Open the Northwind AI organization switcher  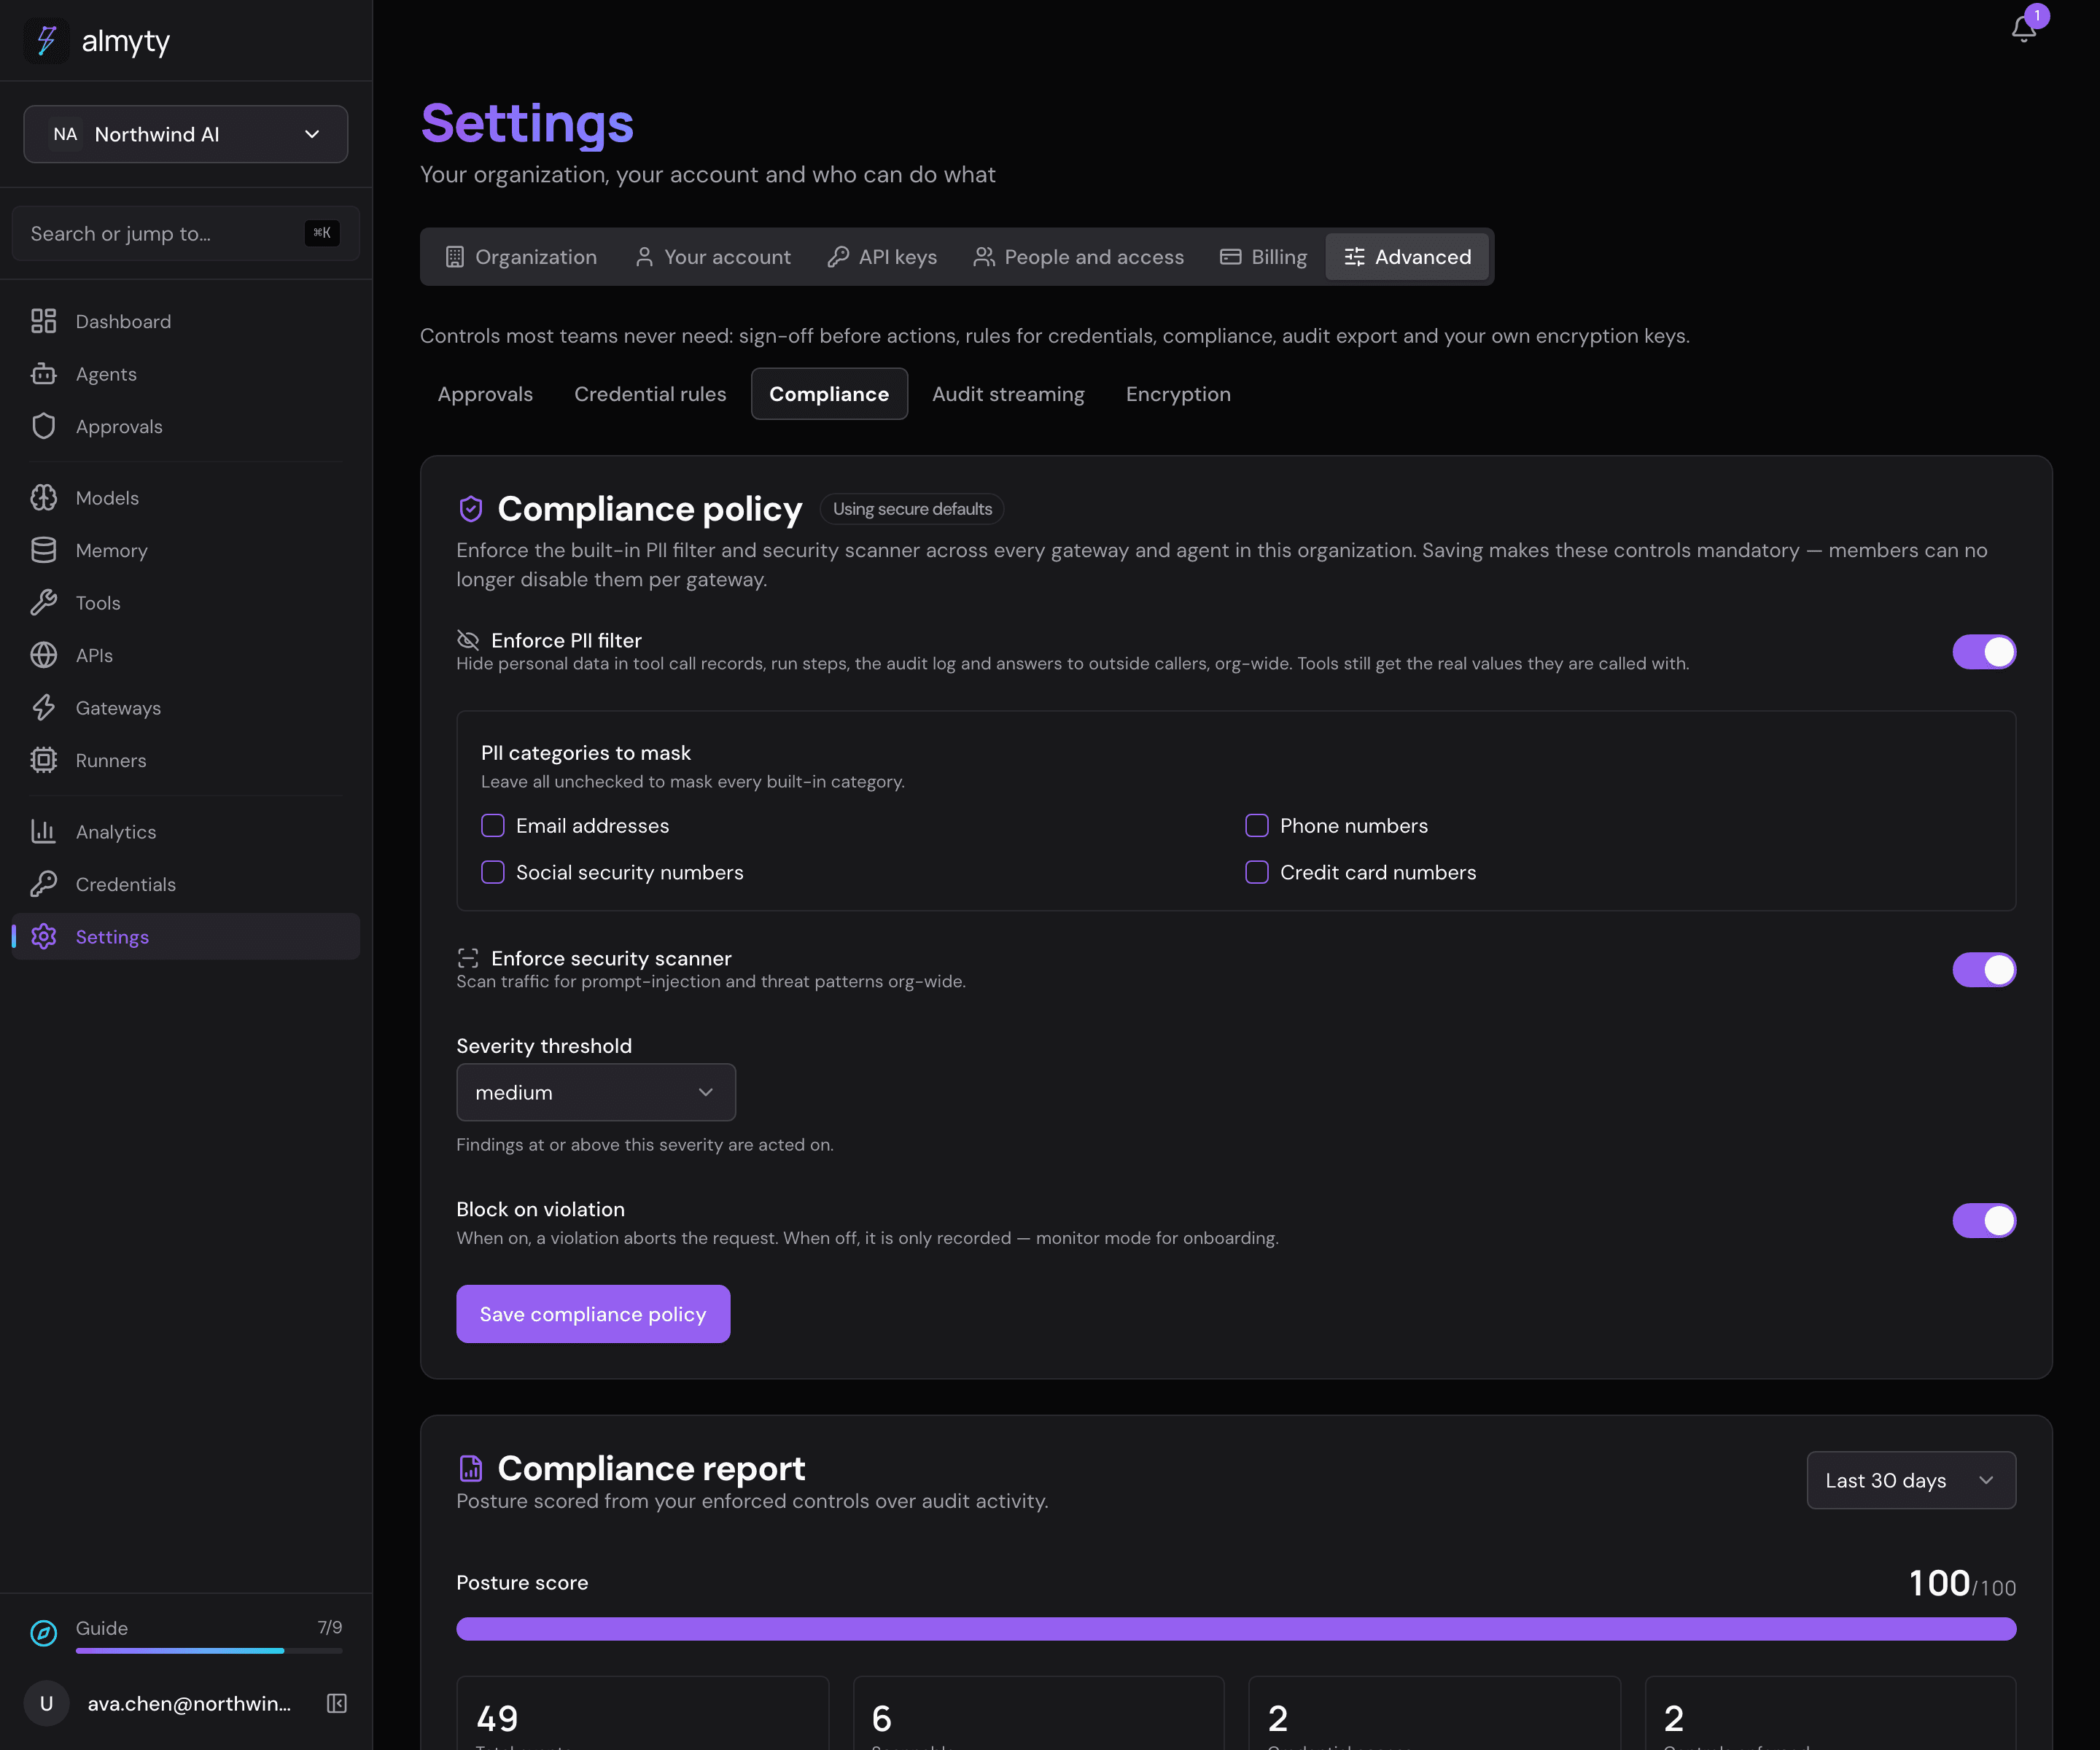[186, 134]
